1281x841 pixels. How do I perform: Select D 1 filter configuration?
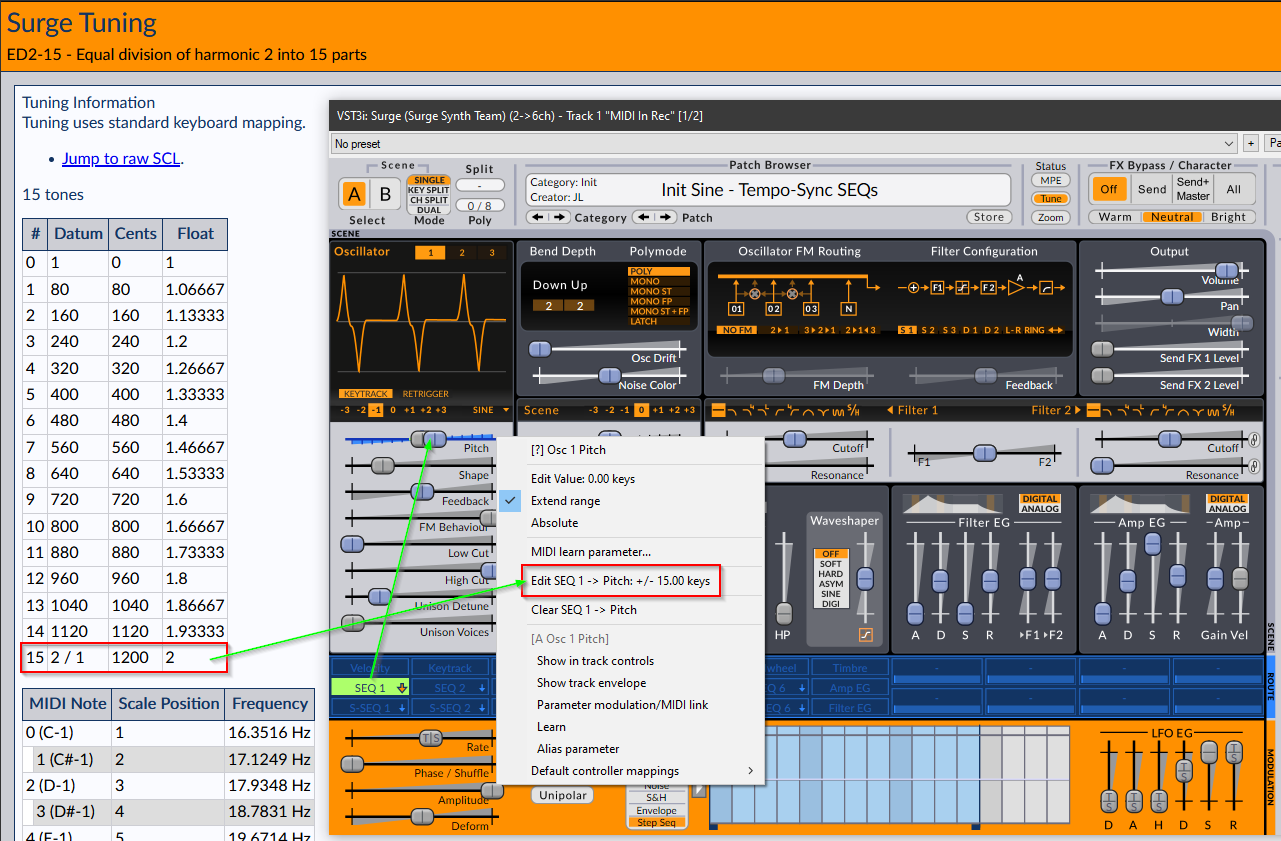970,329
